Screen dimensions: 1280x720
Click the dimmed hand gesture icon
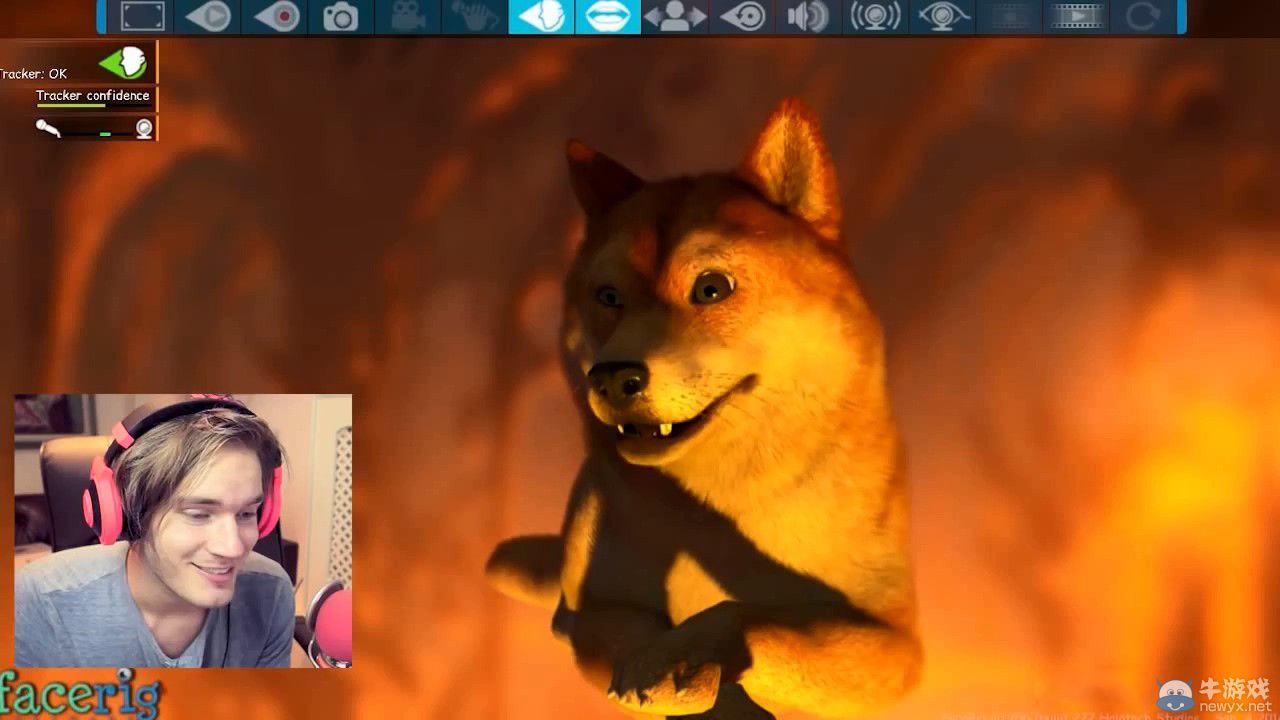click(475, 16)
